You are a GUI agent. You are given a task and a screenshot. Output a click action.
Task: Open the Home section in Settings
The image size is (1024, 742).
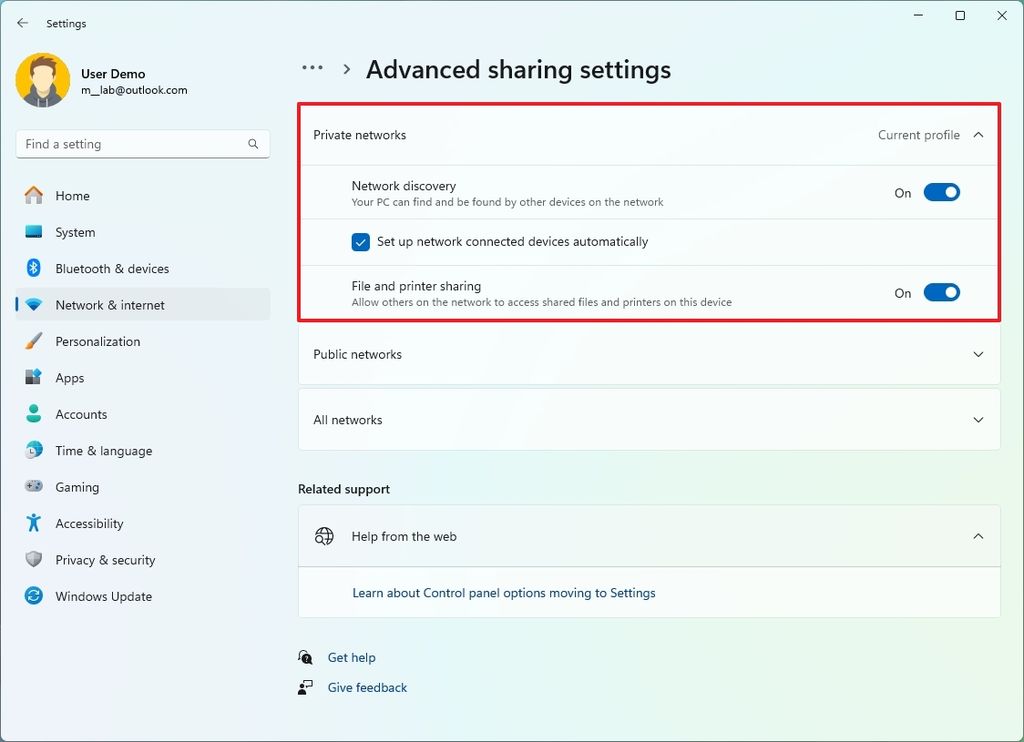pos(74,196)
